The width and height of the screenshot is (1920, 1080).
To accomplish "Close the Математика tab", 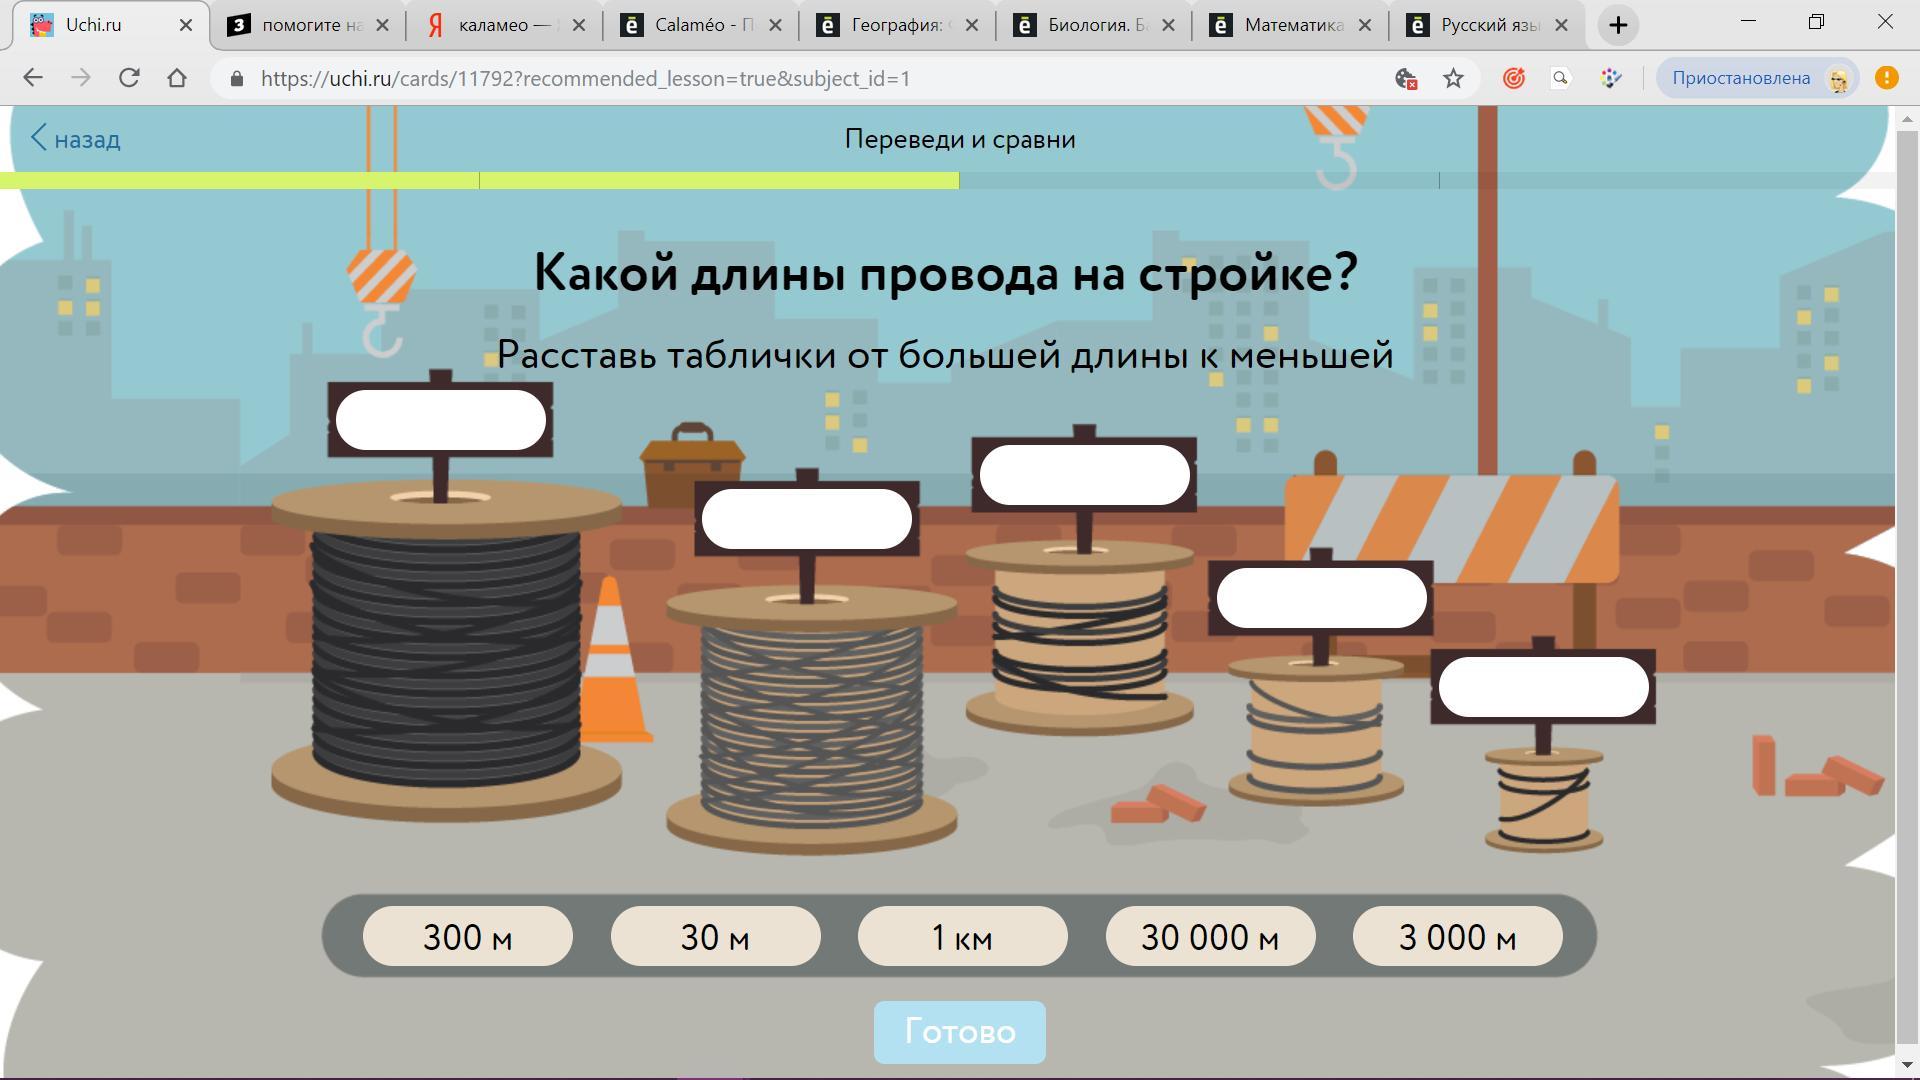I will [x=1365, y=25].
